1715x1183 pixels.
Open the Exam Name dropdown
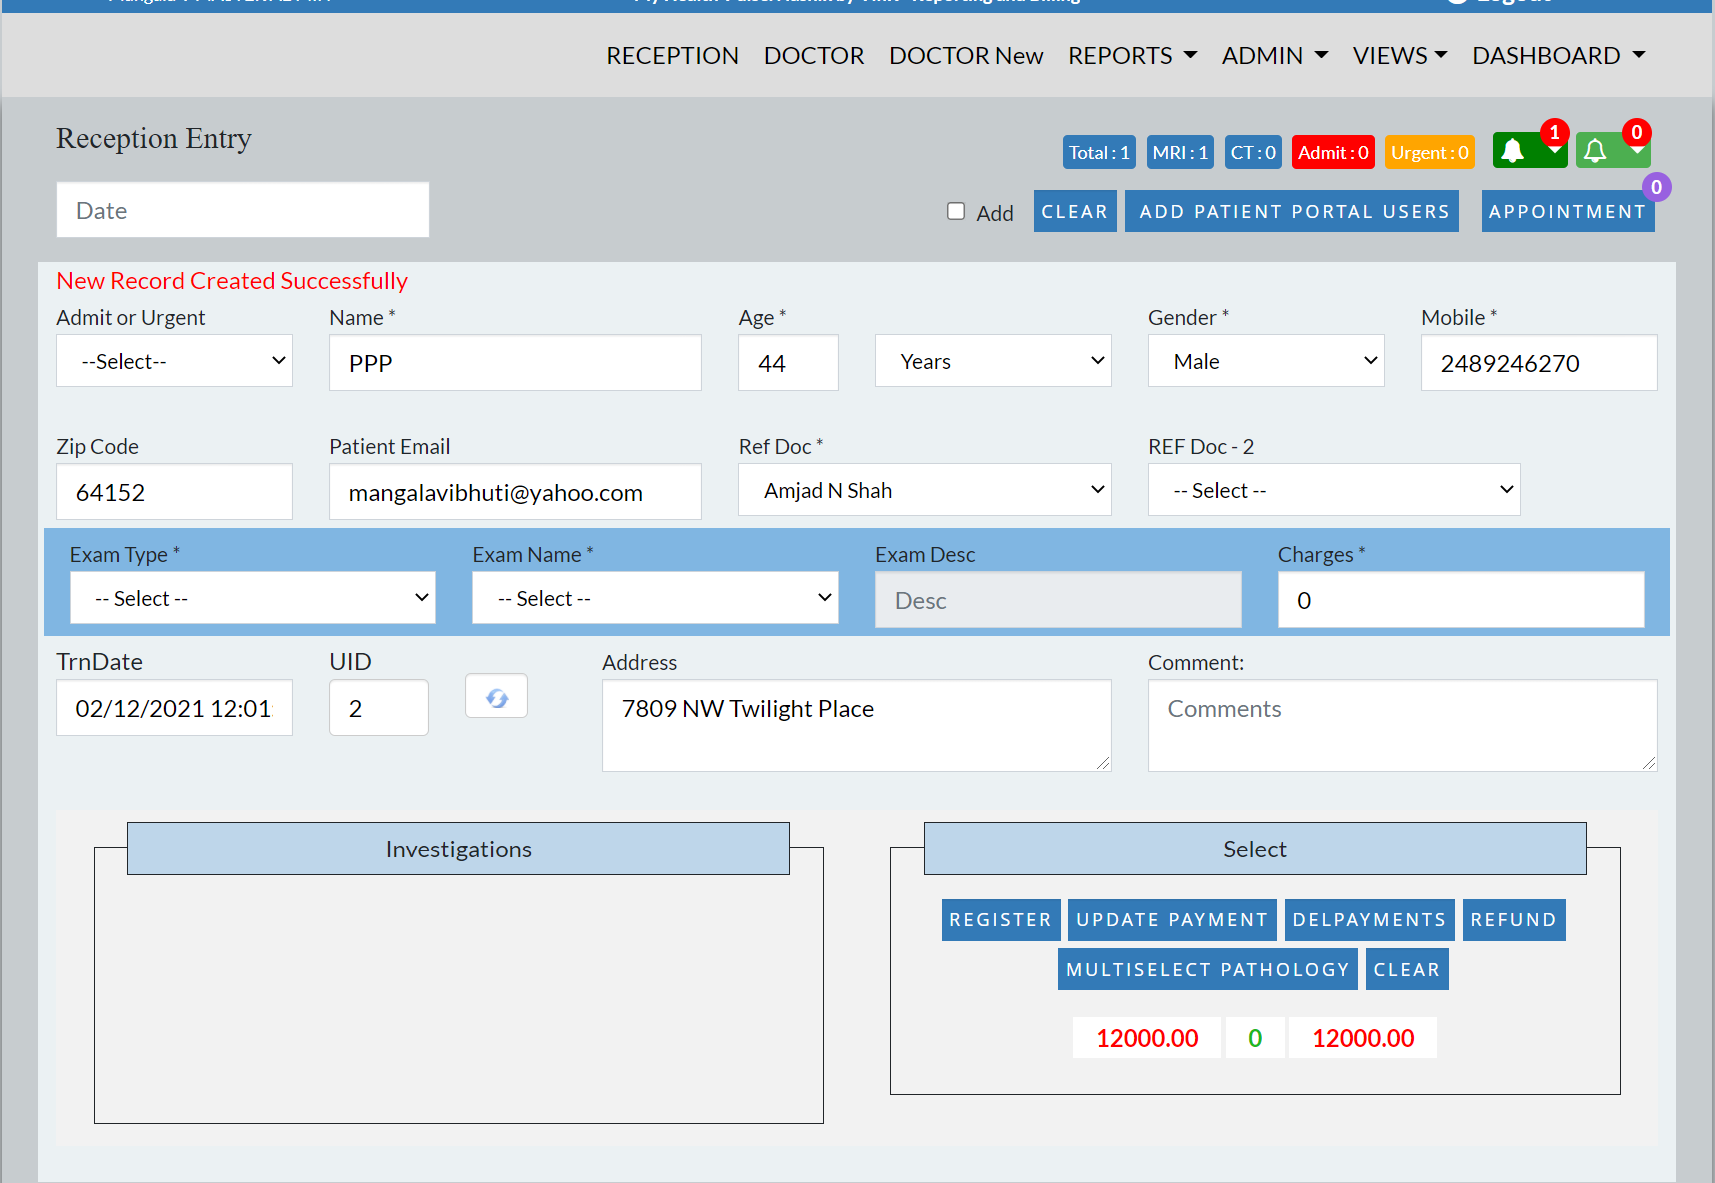[655, 598]
